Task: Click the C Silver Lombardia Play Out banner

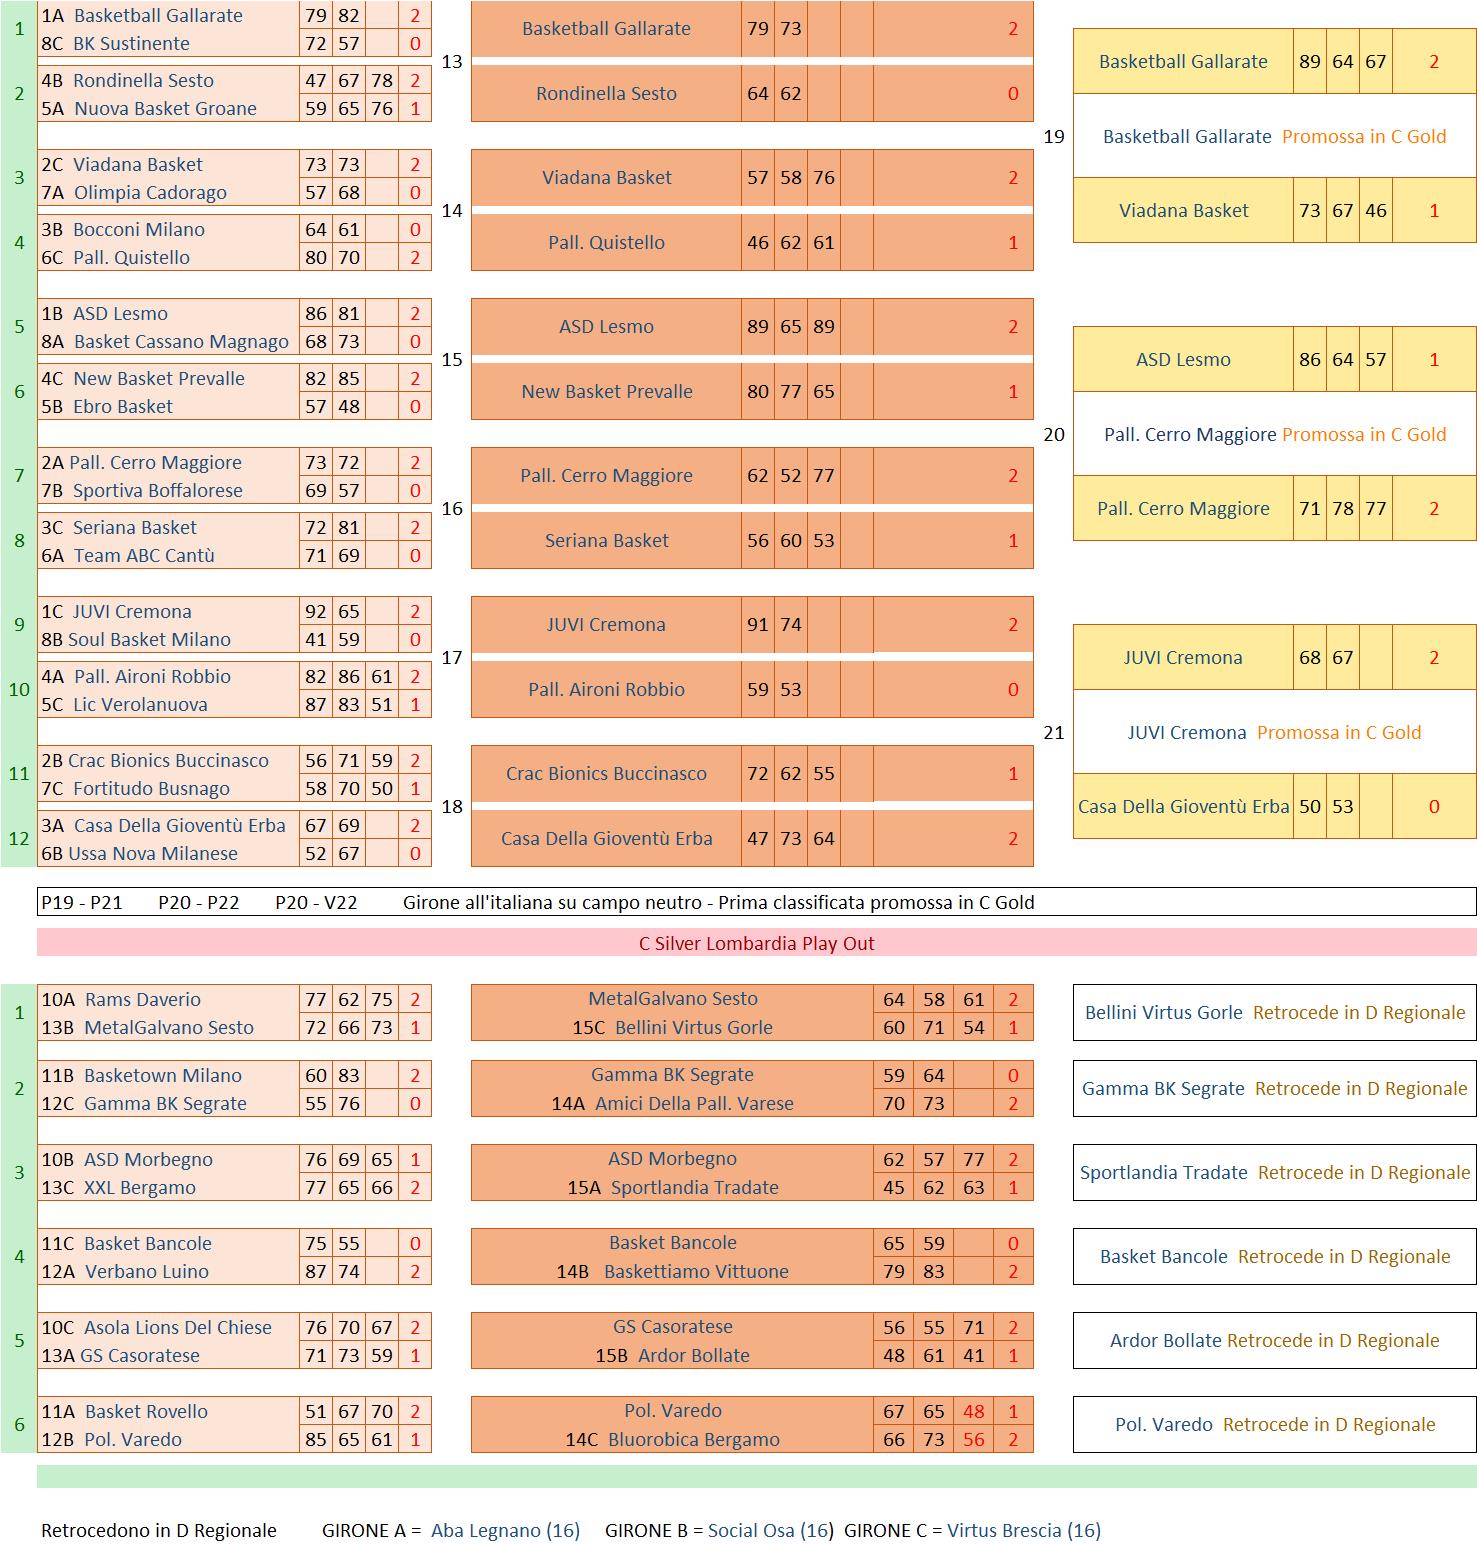Action: point(756,943)
